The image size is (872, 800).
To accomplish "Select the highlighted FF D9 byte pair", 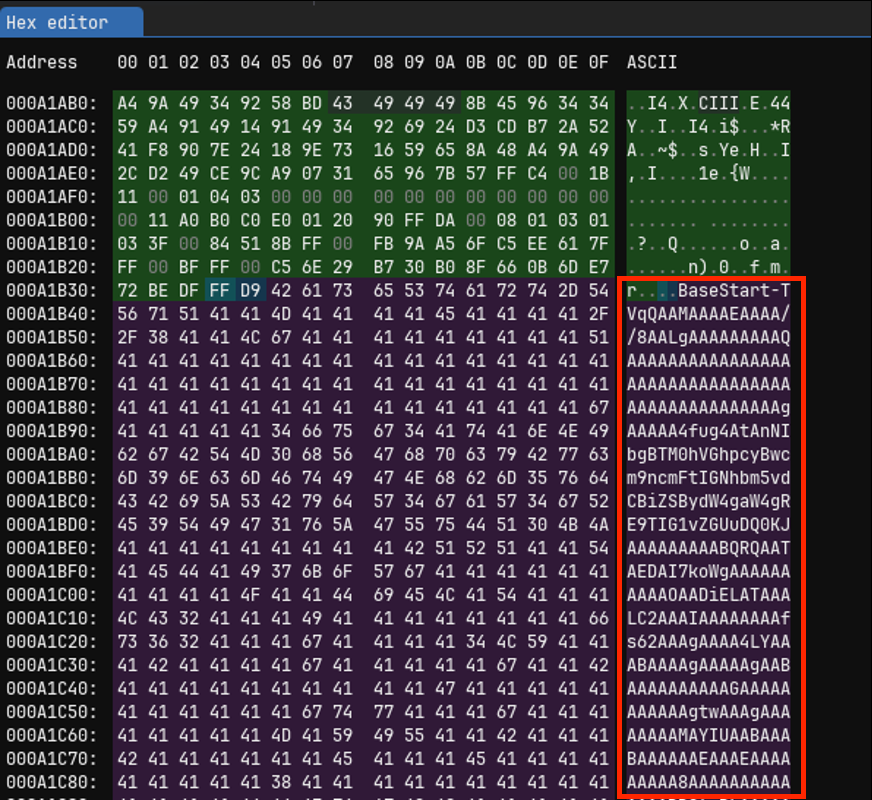I will pos(237,291).
